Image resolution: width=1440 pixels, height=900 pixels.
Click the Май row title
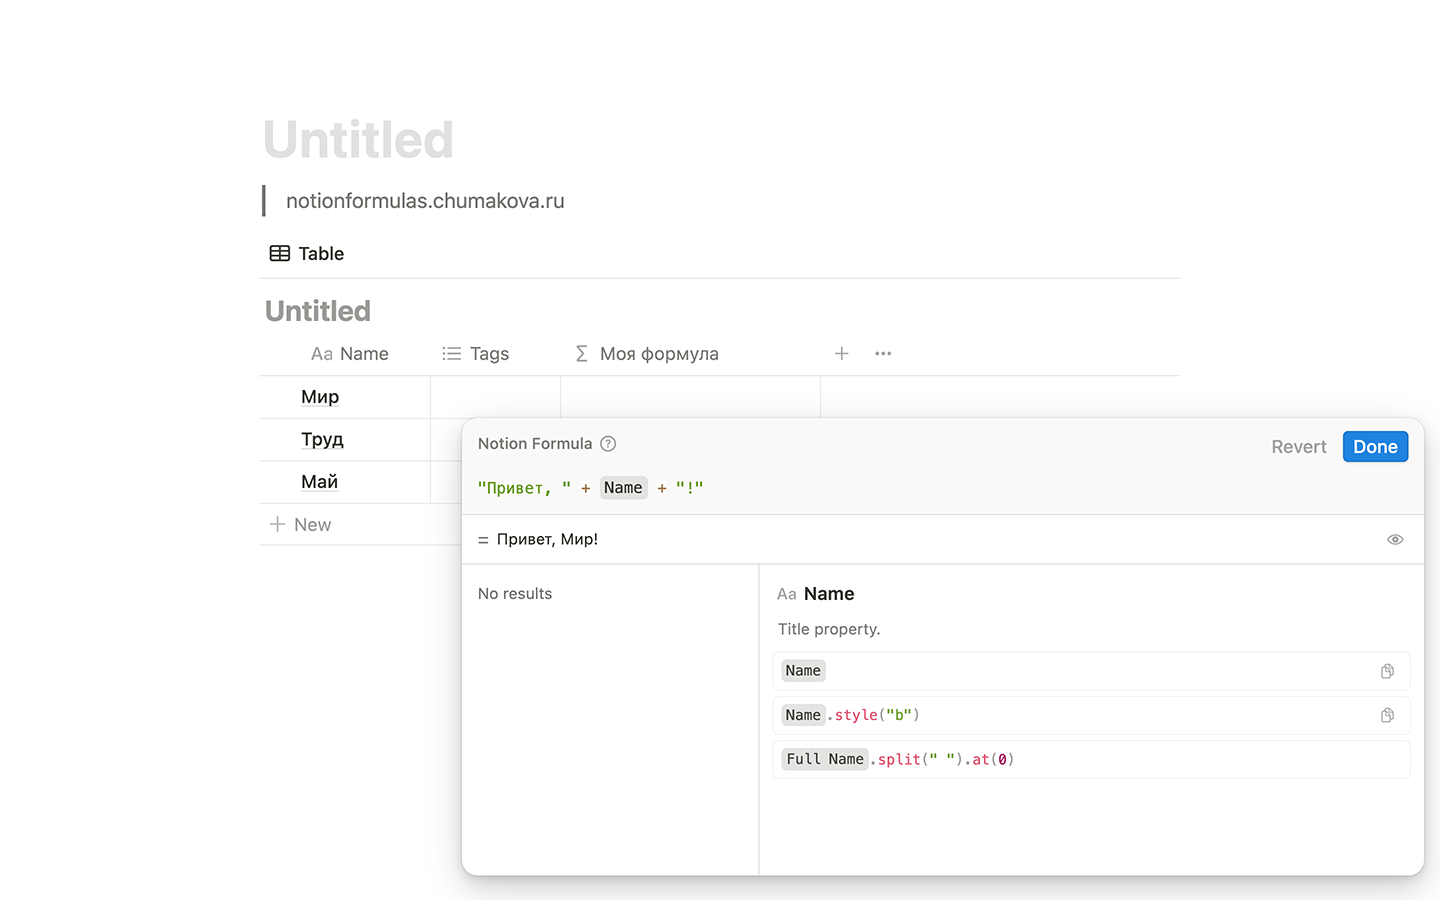[319, 482]
